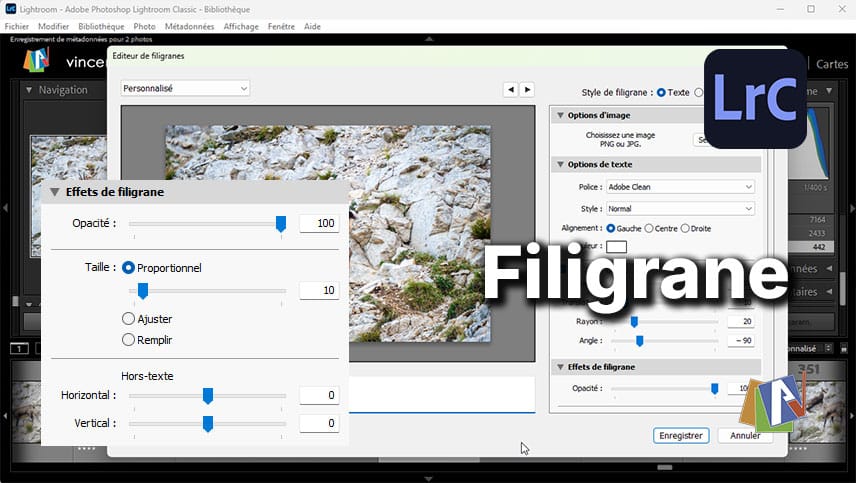Select Texte watermark style
This screenshot has width=856, height=483.
pos(661,93)
